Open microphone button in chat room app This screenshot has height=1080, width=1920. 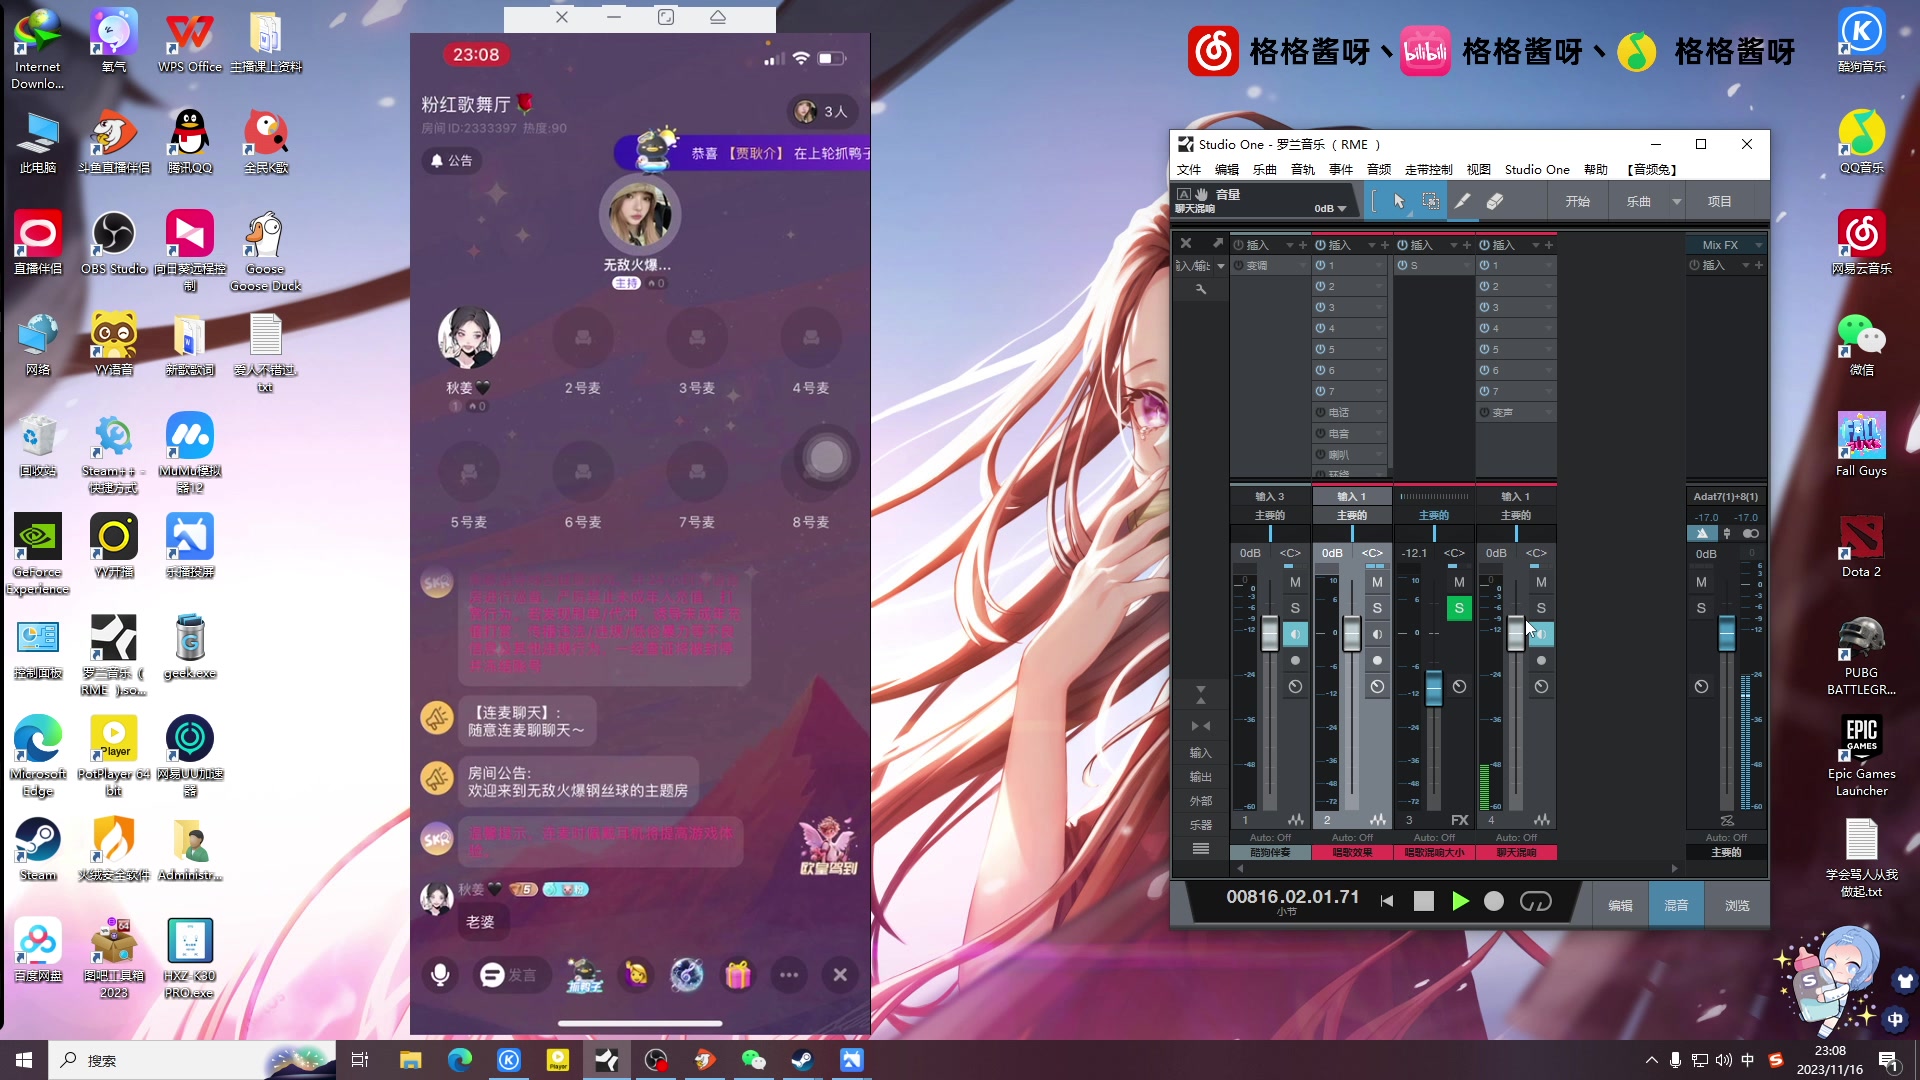(x=440, y=974)
